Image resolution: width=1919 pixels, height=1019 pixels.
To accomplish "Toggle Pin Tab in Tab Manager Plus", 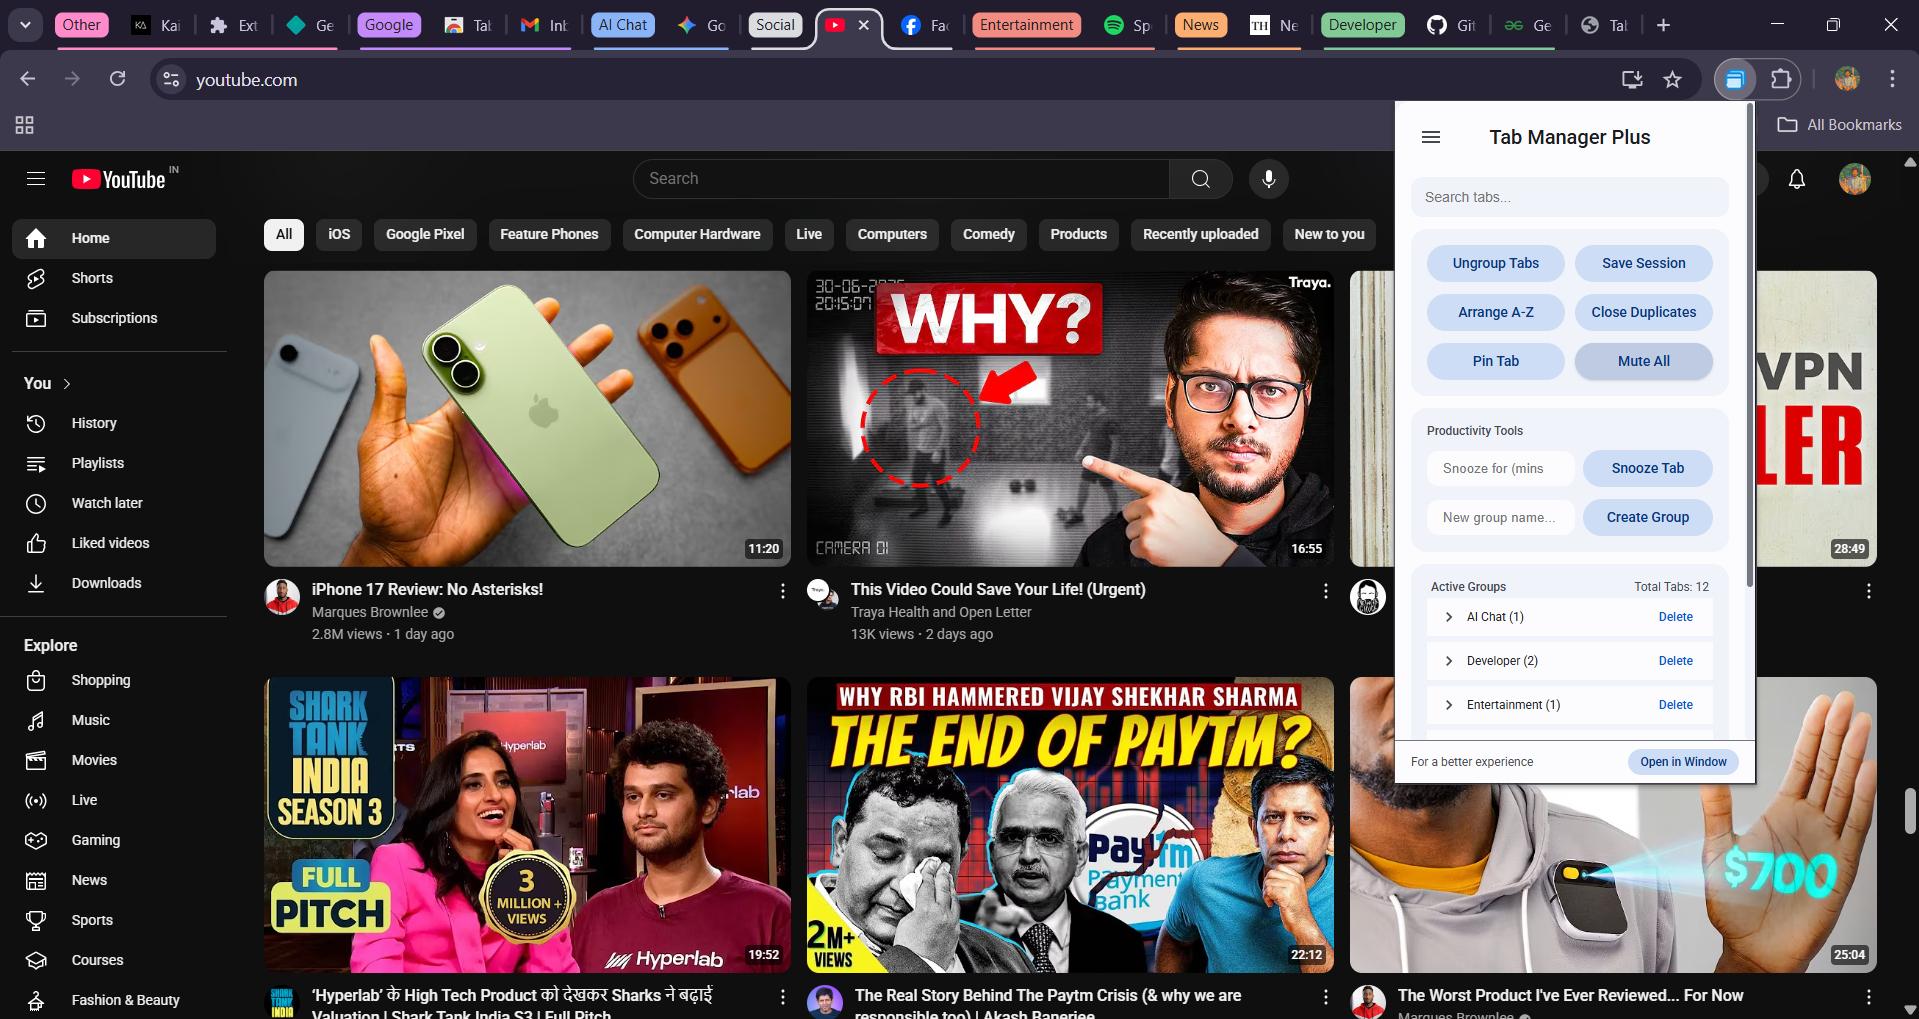I will (x=1494, y=361).
